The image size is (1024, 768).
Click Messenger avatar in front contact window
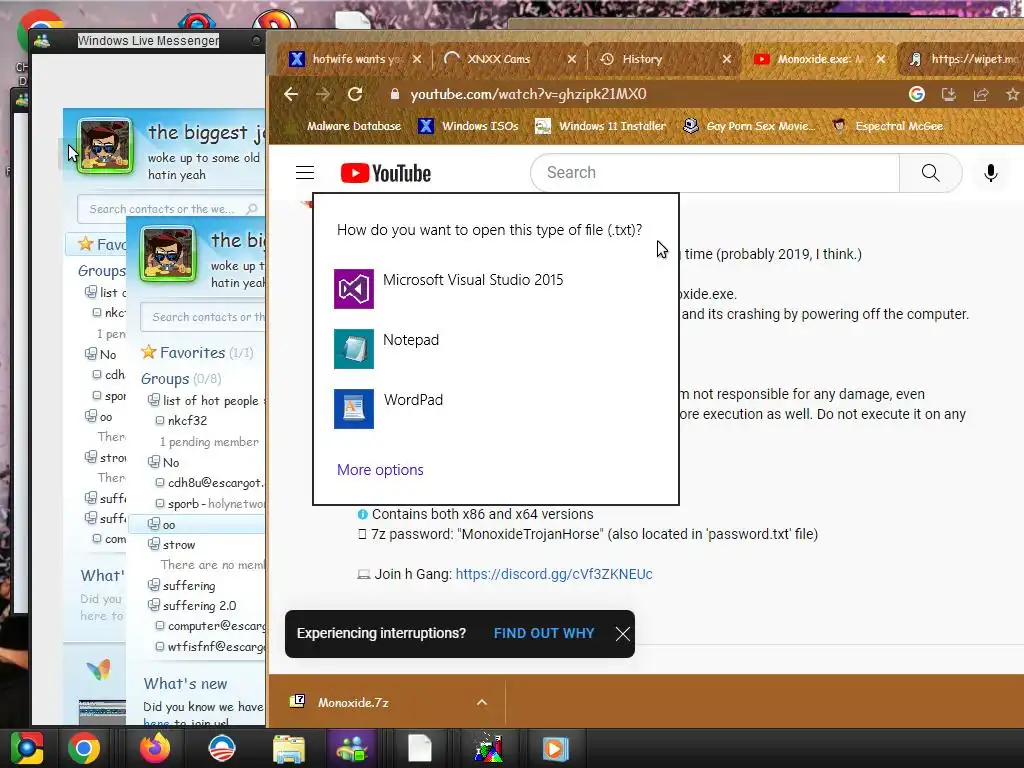167,254
